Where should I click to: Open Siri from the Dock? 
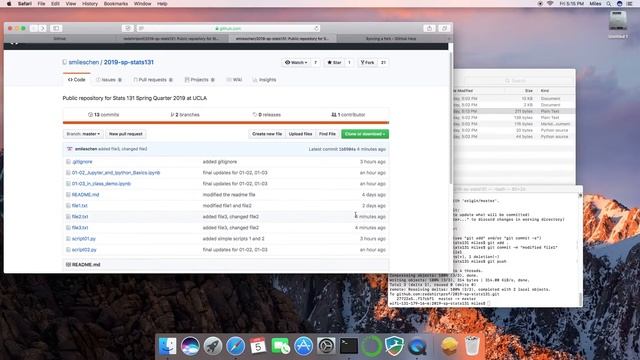[190, 346]
